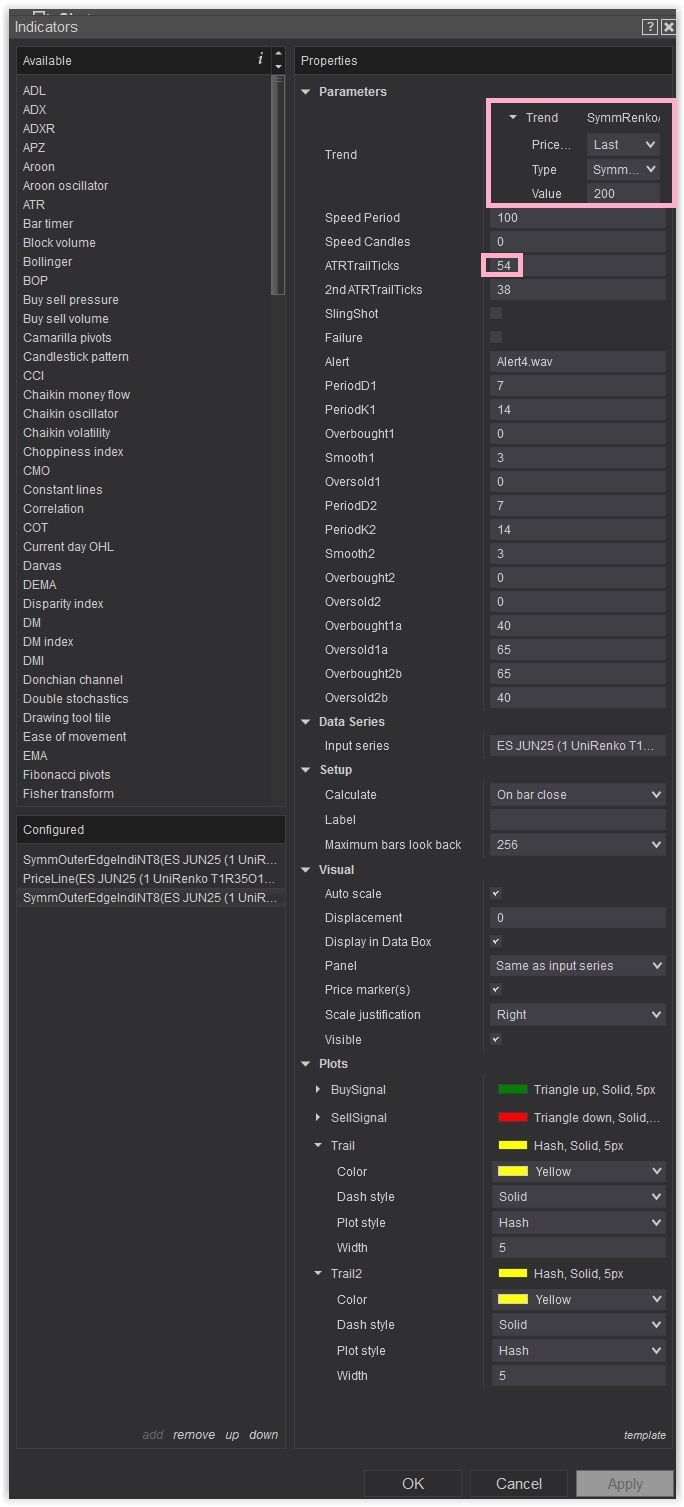Expand the SellSignal plot arrow
This screenshot has height=1507, width=684.
click(x=318, y=1118)
